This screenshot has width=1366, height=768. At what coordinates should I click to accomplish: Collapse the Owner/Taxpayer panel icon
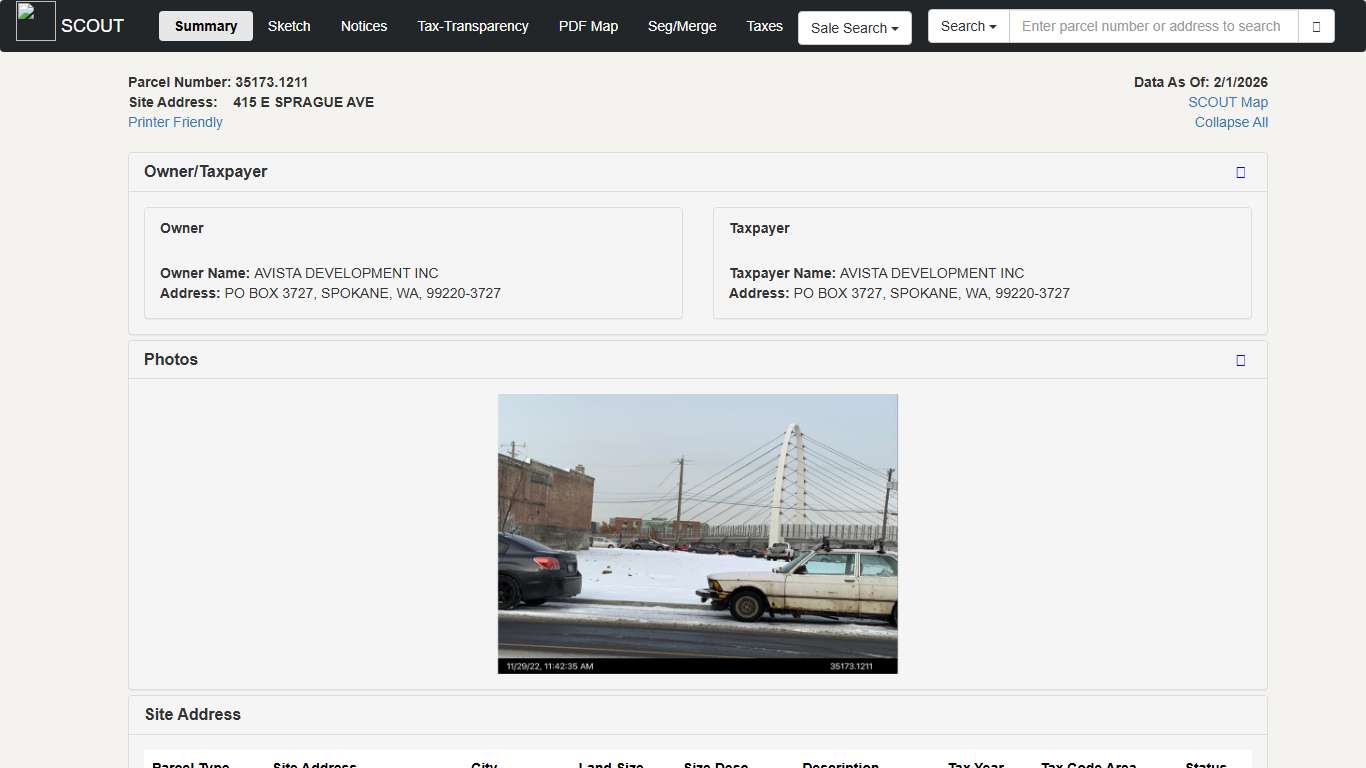click(1240, 172)
